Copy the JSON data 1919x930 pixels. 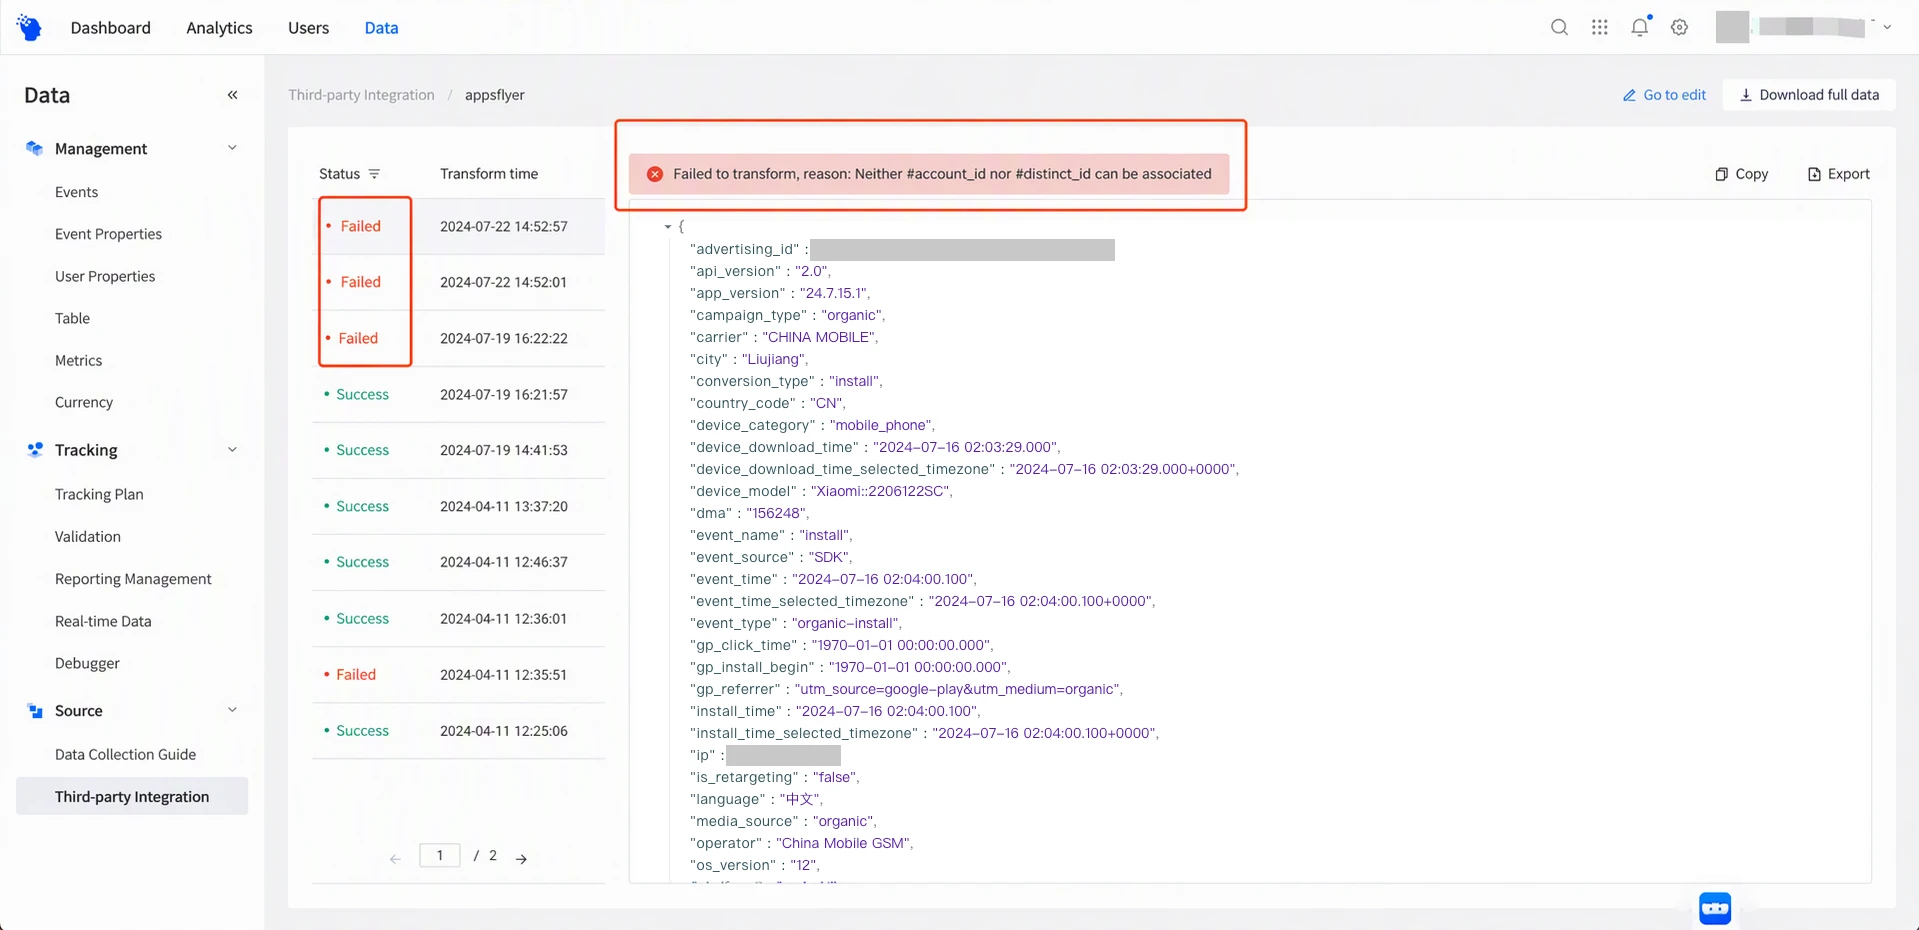coord(1742,174)
